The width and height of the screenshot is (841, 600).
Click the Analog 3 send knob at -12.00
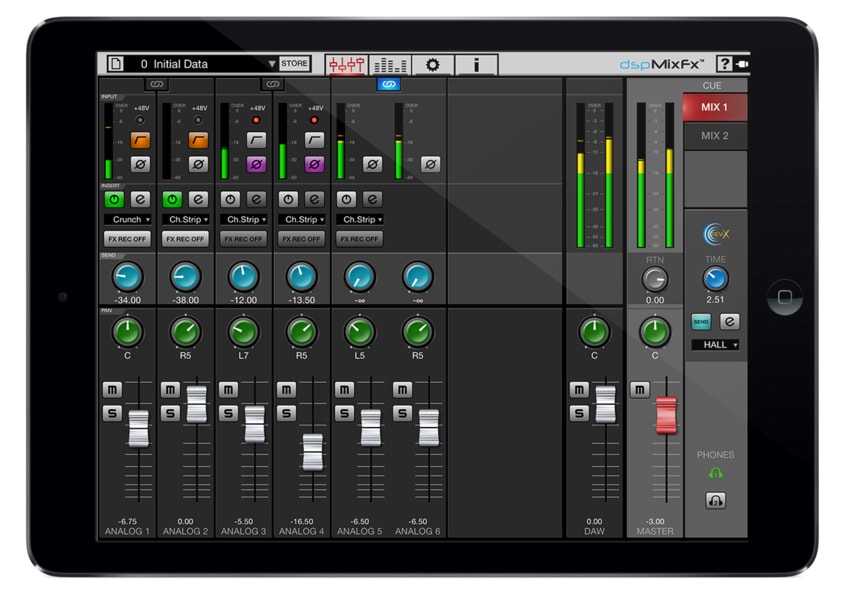click(x=244, y=277)
